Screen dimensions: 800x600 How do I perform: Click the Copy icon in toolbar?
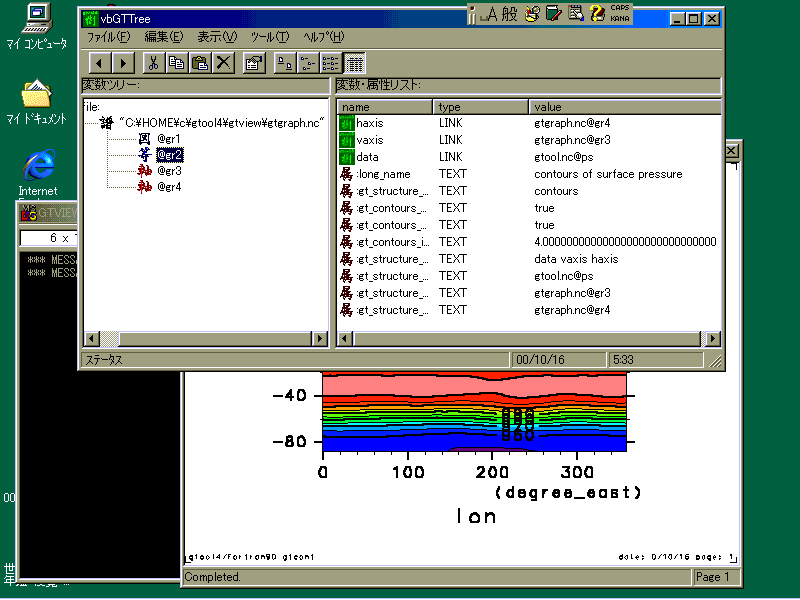(x=176, y=63)
